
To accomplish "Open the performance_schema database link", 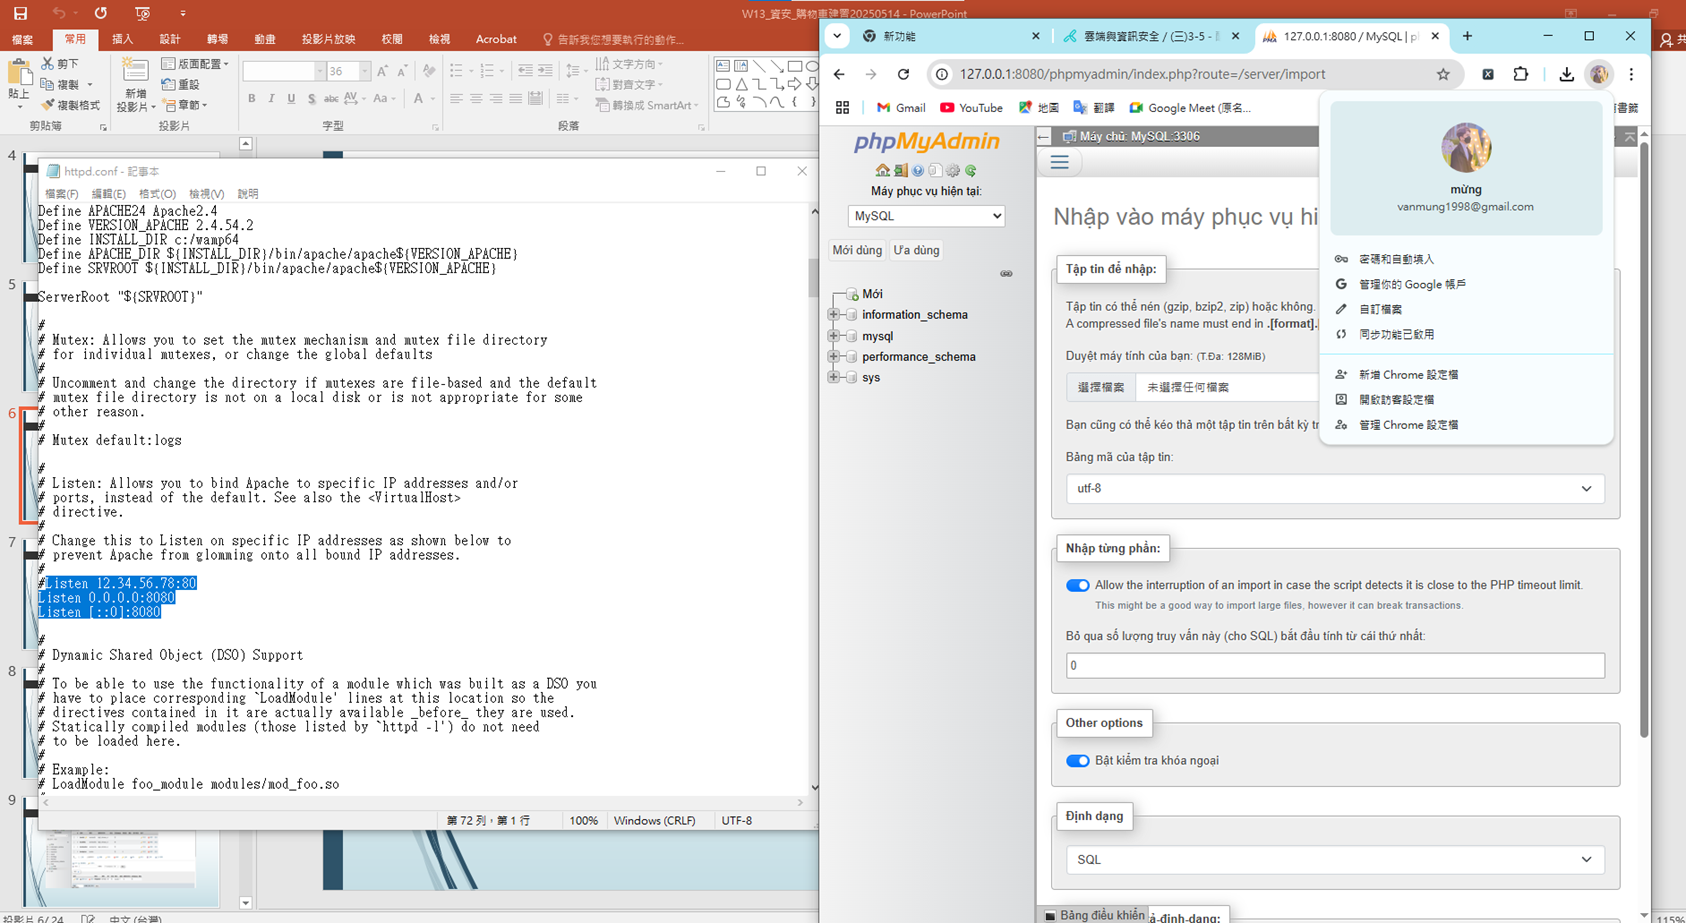I will 918,357.
